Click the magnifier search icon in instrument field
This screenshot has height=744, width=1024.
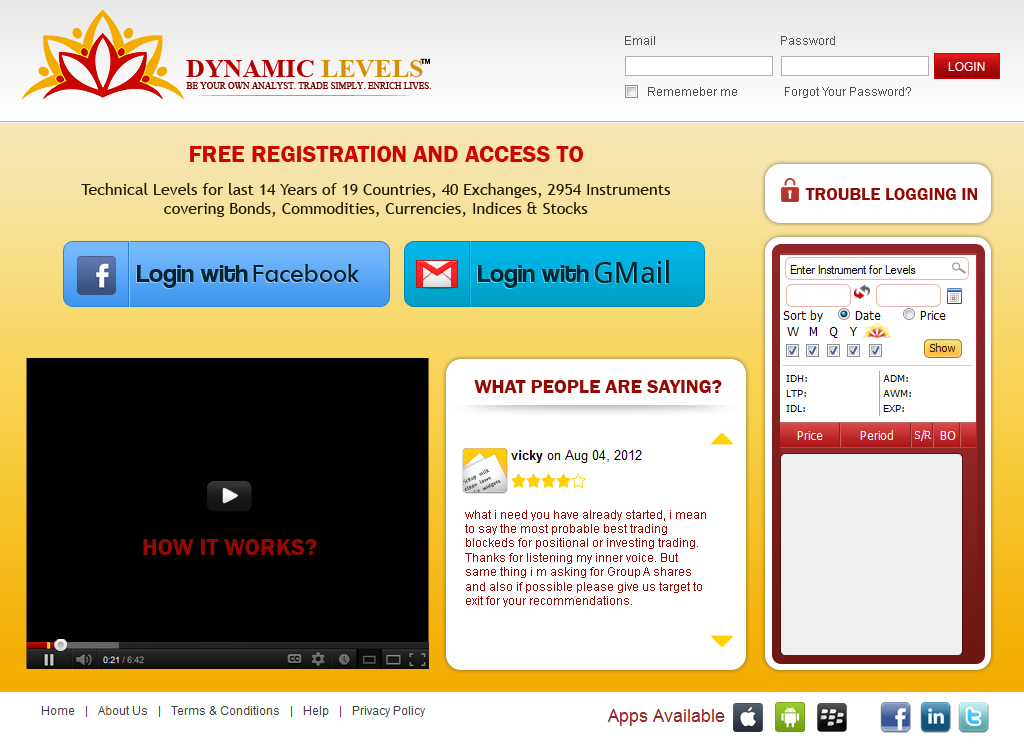pos(958,268)
